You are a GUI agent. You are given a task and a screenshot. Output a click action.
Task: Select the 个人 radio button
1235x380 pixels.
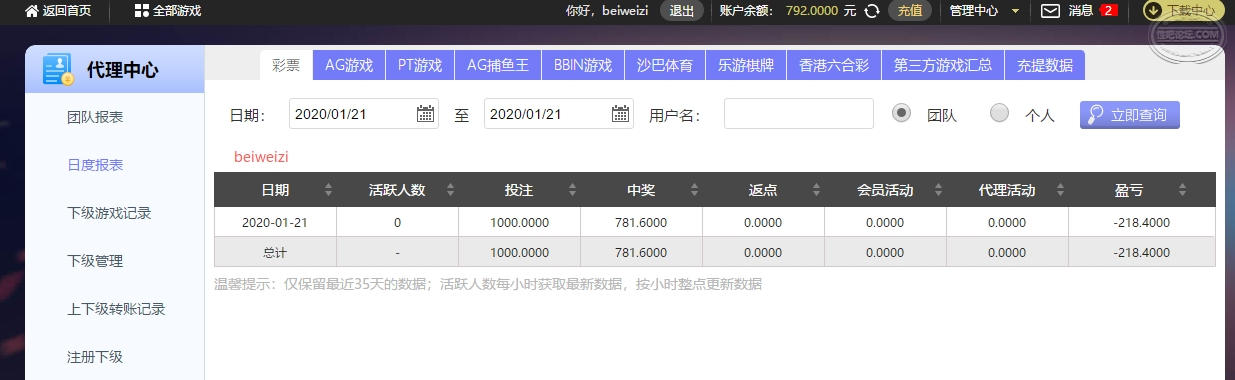(999, 113)
